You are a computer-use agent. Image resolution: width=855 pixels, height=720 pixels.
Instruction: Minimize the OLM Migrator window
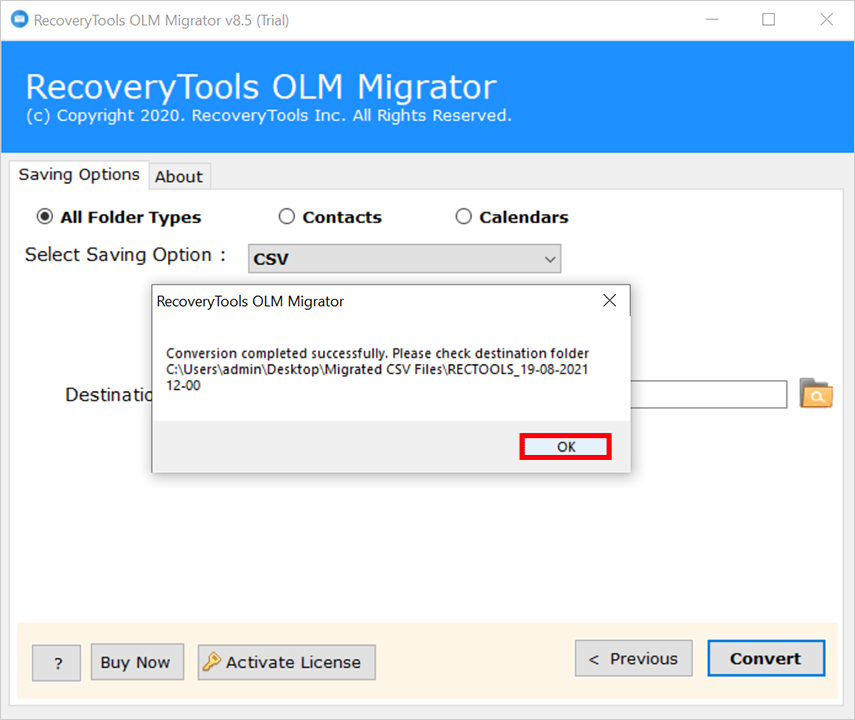[x=712, y=20]
